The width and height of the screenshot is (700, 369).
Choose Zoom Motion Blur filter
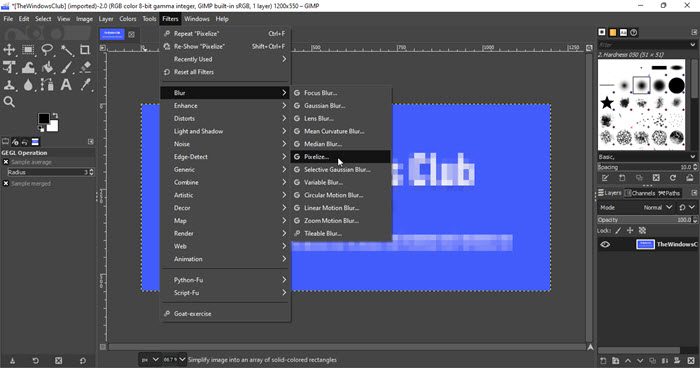tap(341, 220)
